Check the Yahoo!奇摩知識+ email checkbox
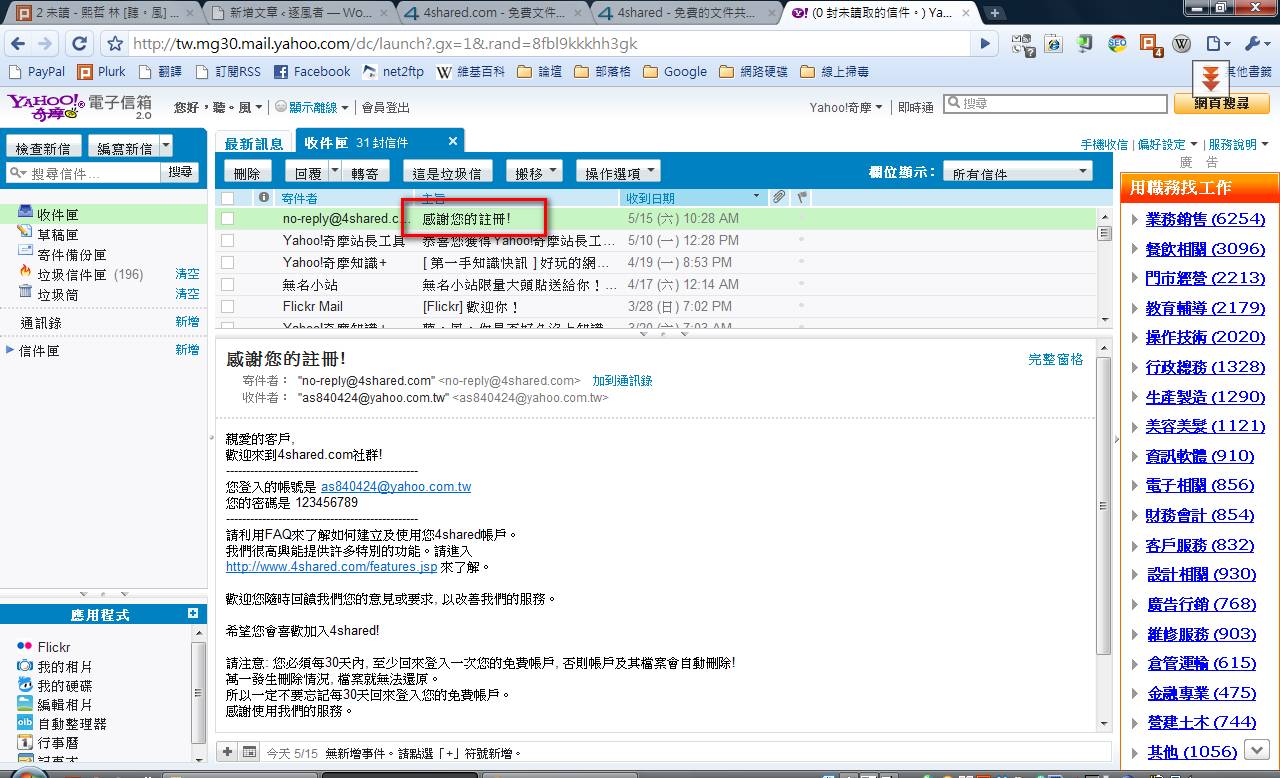The image size is (1280, 778). tap(227, 262)
